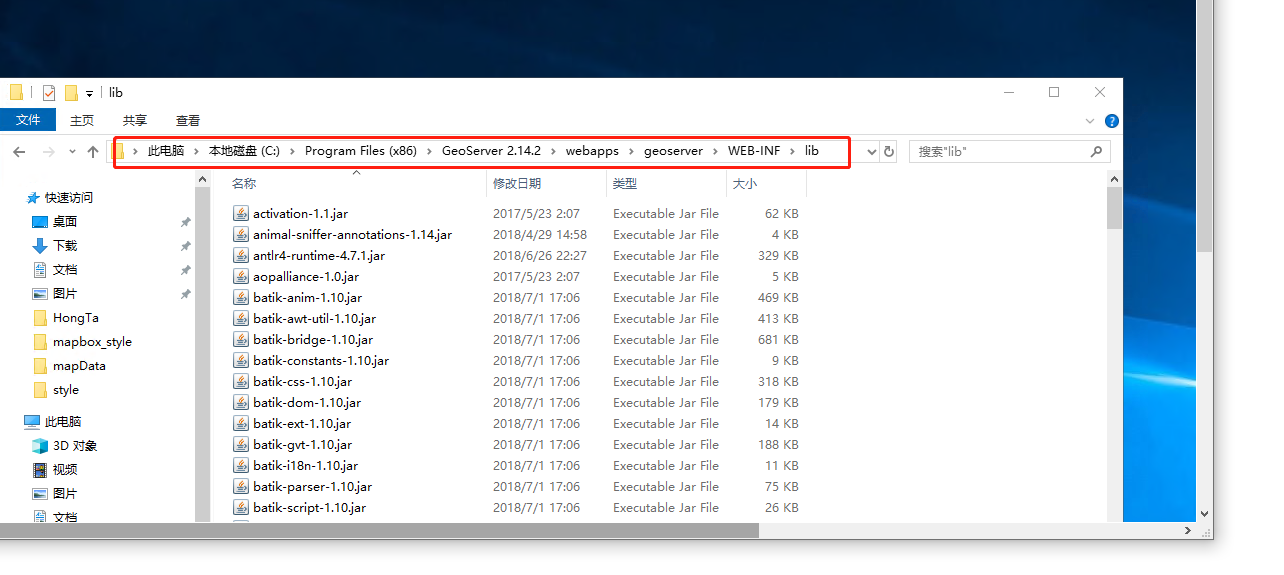
Task: Click the file list scroll up arrow
Action: pyautogui.click(x=1114, y=178)
